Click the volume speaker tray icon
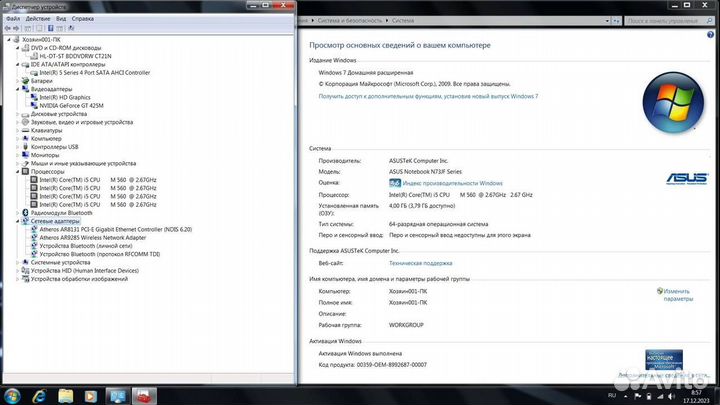The height and width of the screenshot is (405, 720). click(x=671, y=396)
